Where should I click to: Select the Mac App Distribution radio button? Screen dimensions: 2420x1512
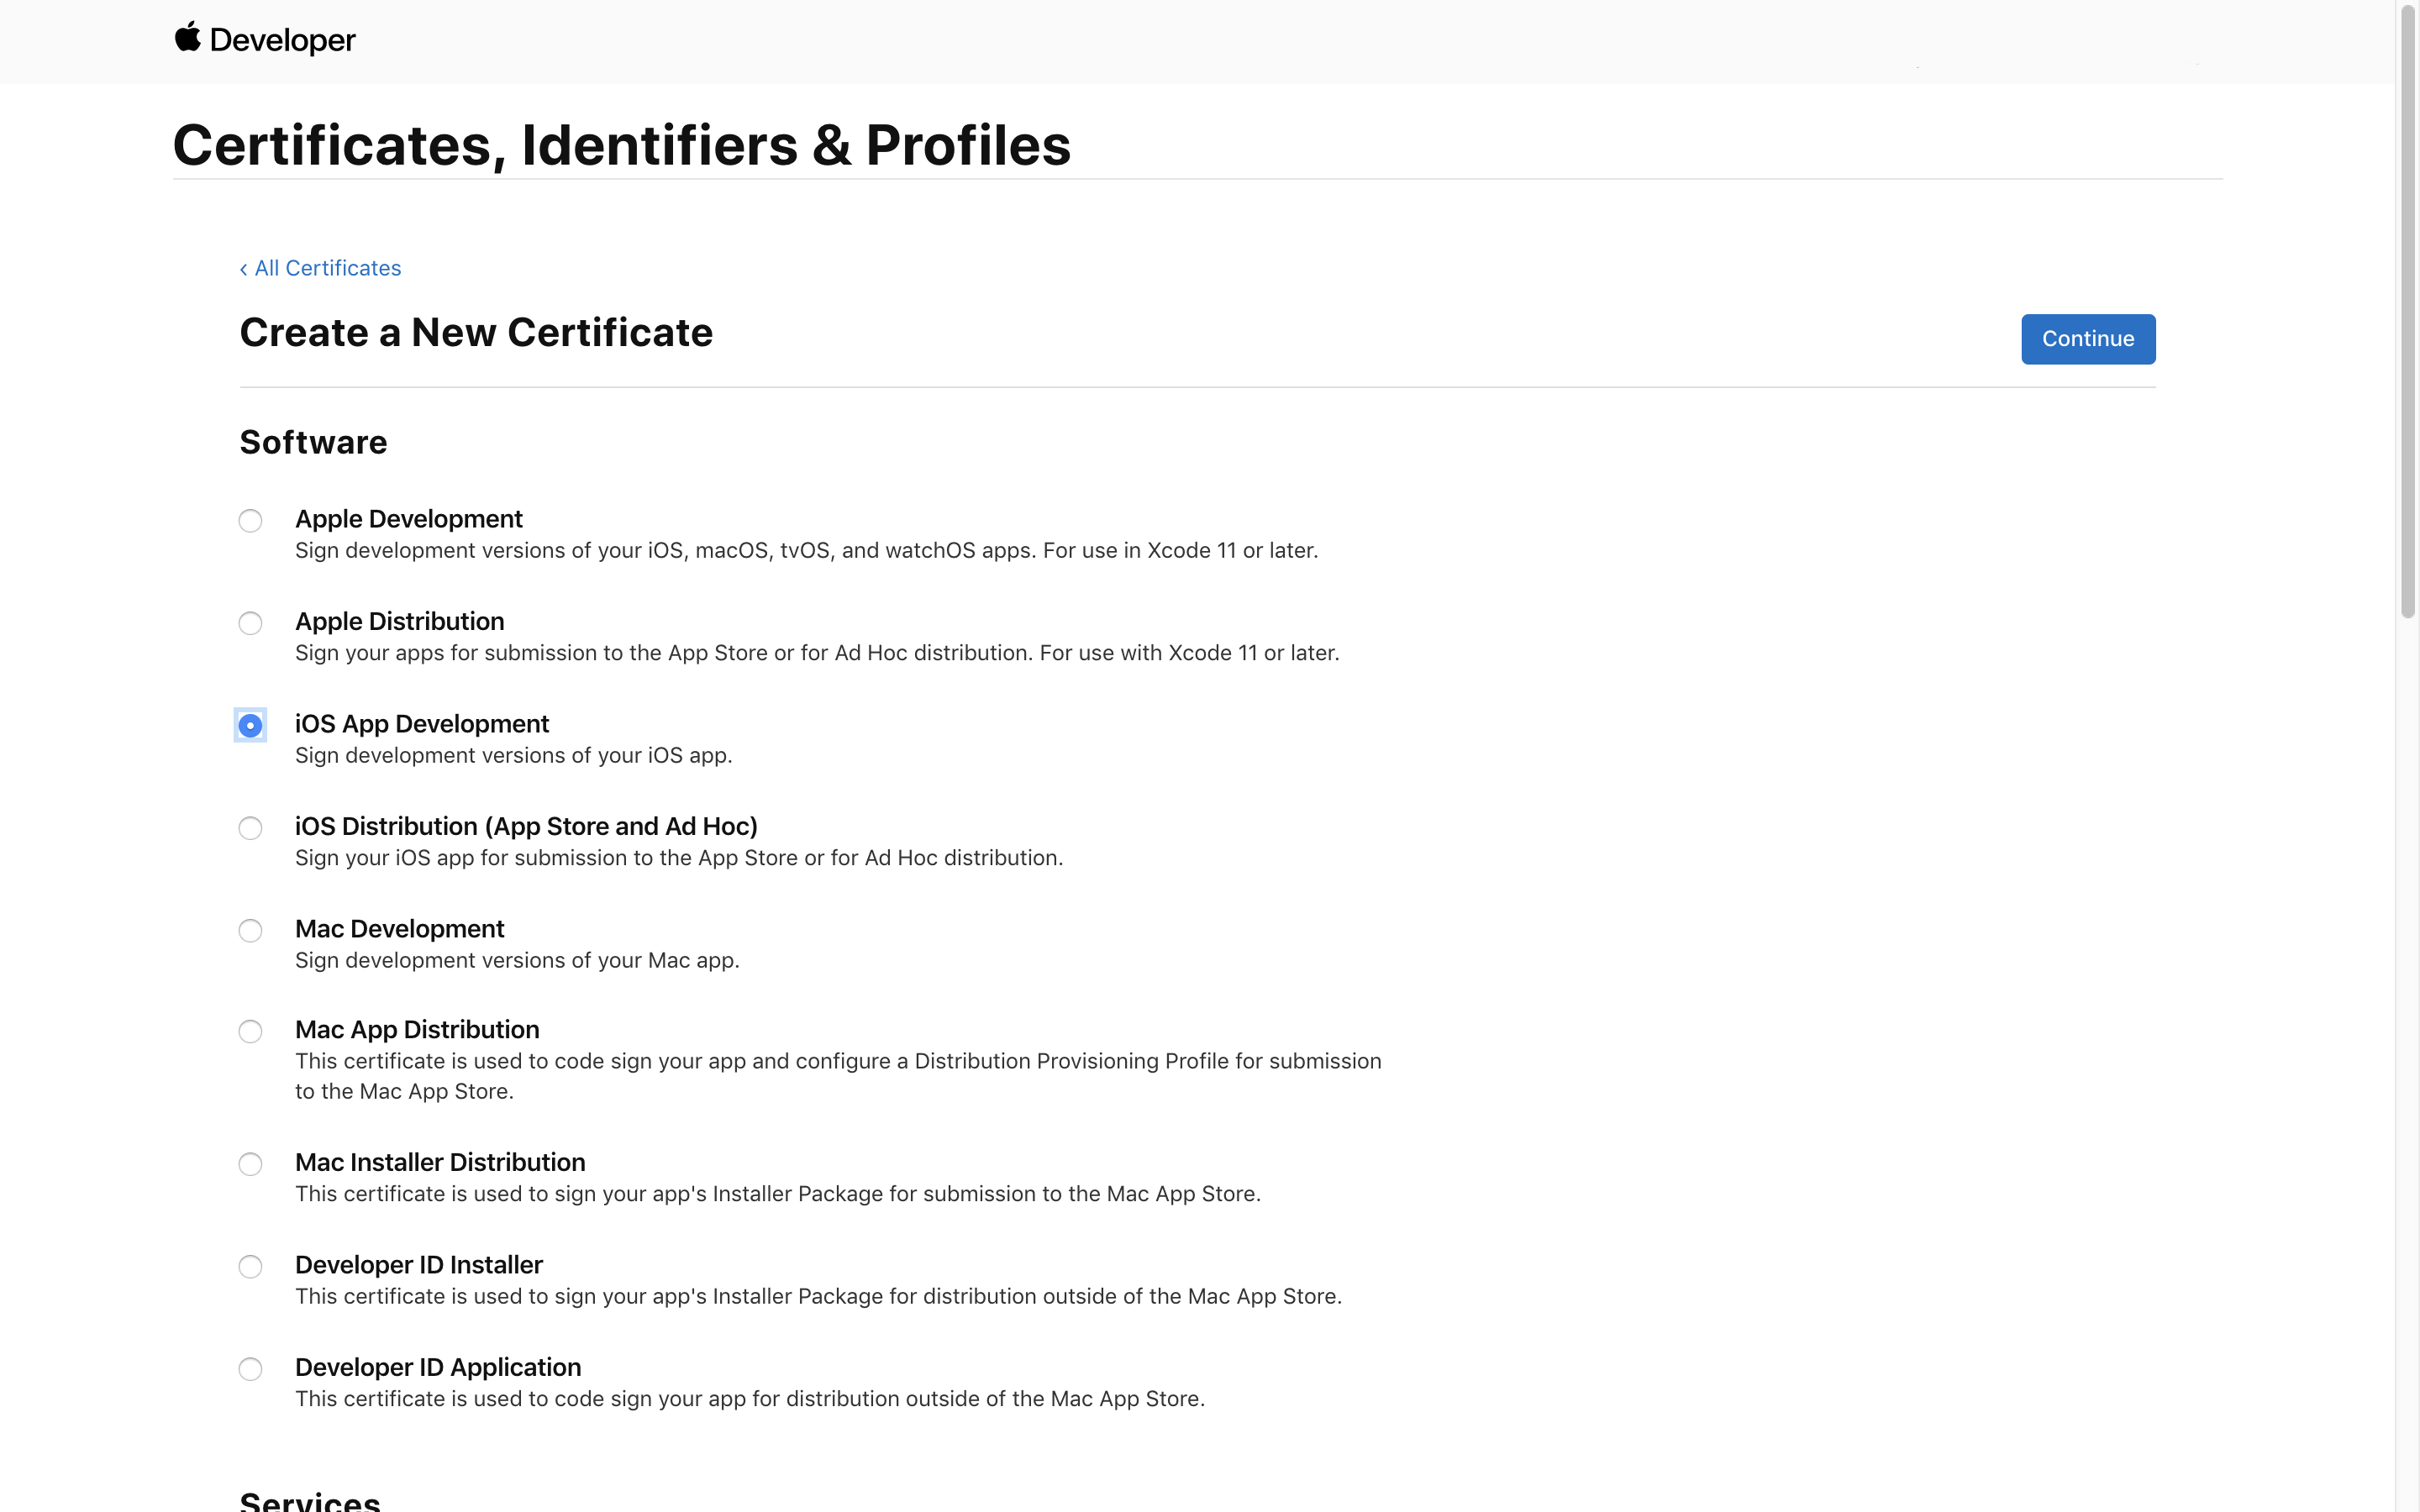250,1031
